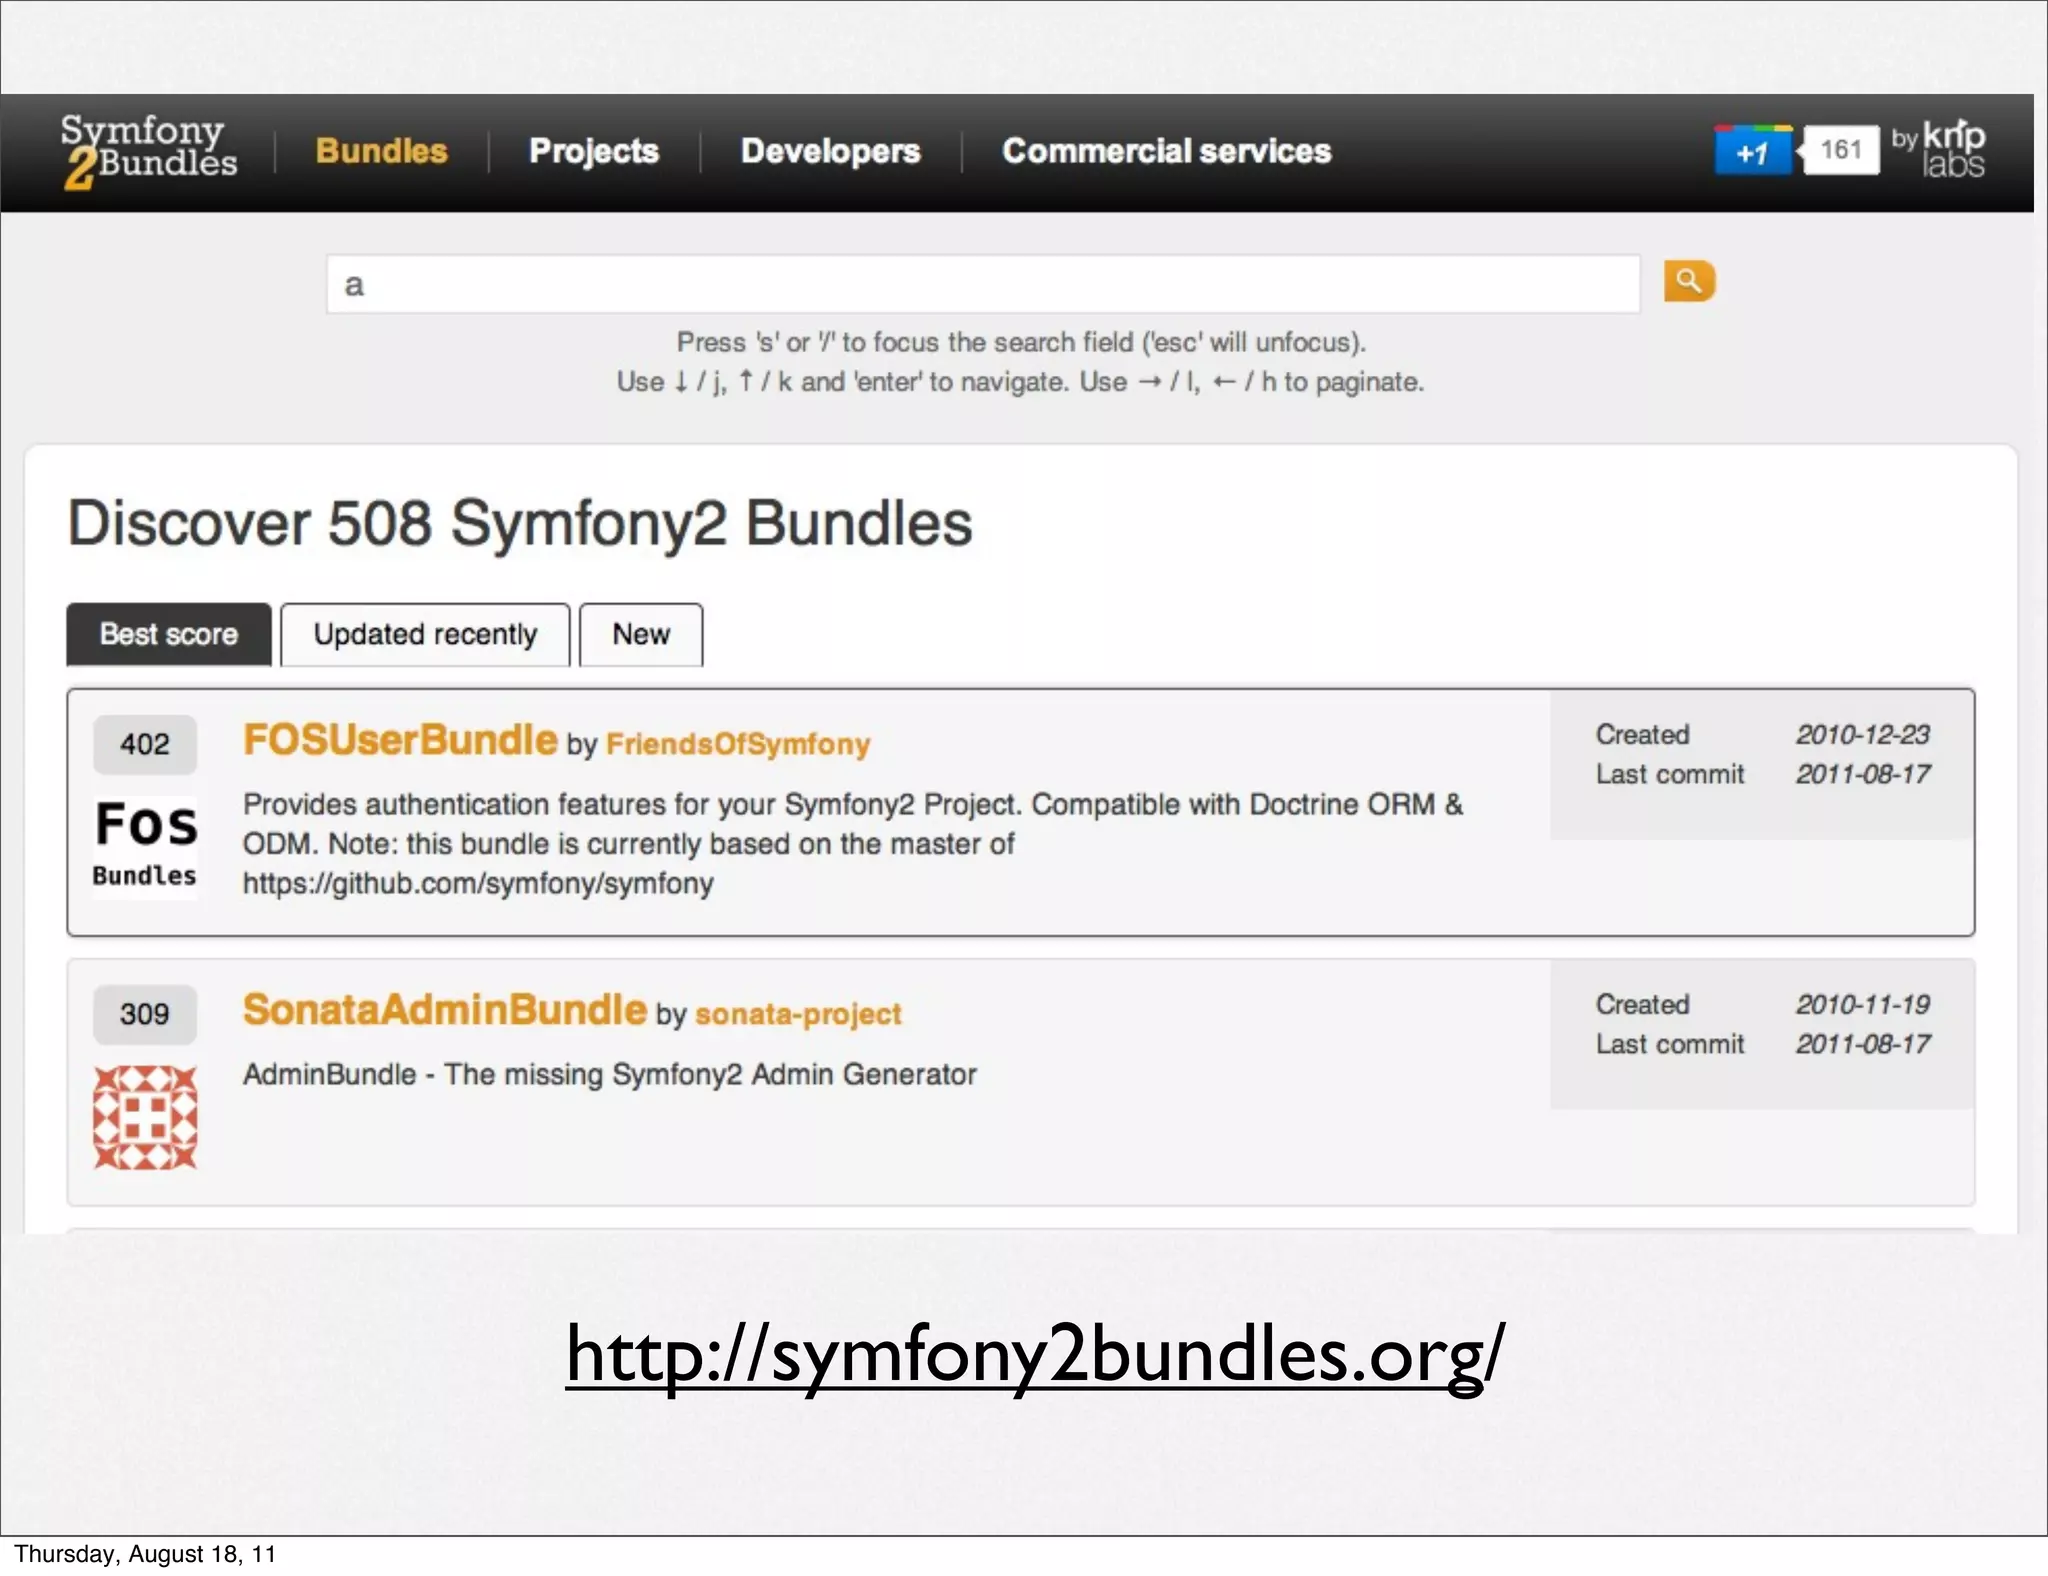Focus the search input field
Viewport: 2048px width, 1576px height.
[982, 285]
